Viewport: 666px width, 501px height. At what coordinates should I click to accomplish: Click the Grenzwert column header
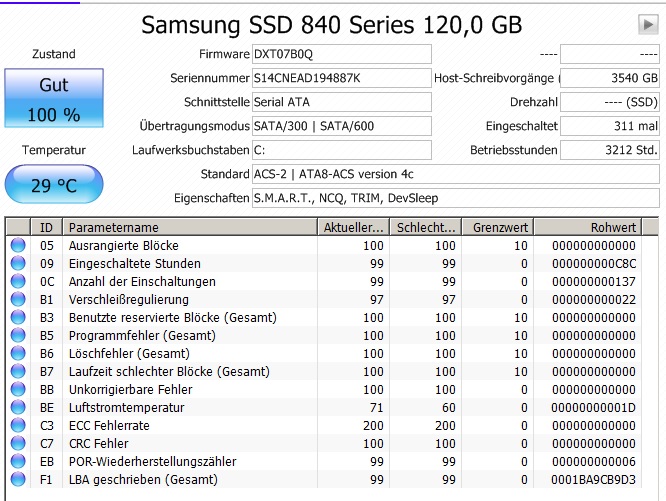497,227
